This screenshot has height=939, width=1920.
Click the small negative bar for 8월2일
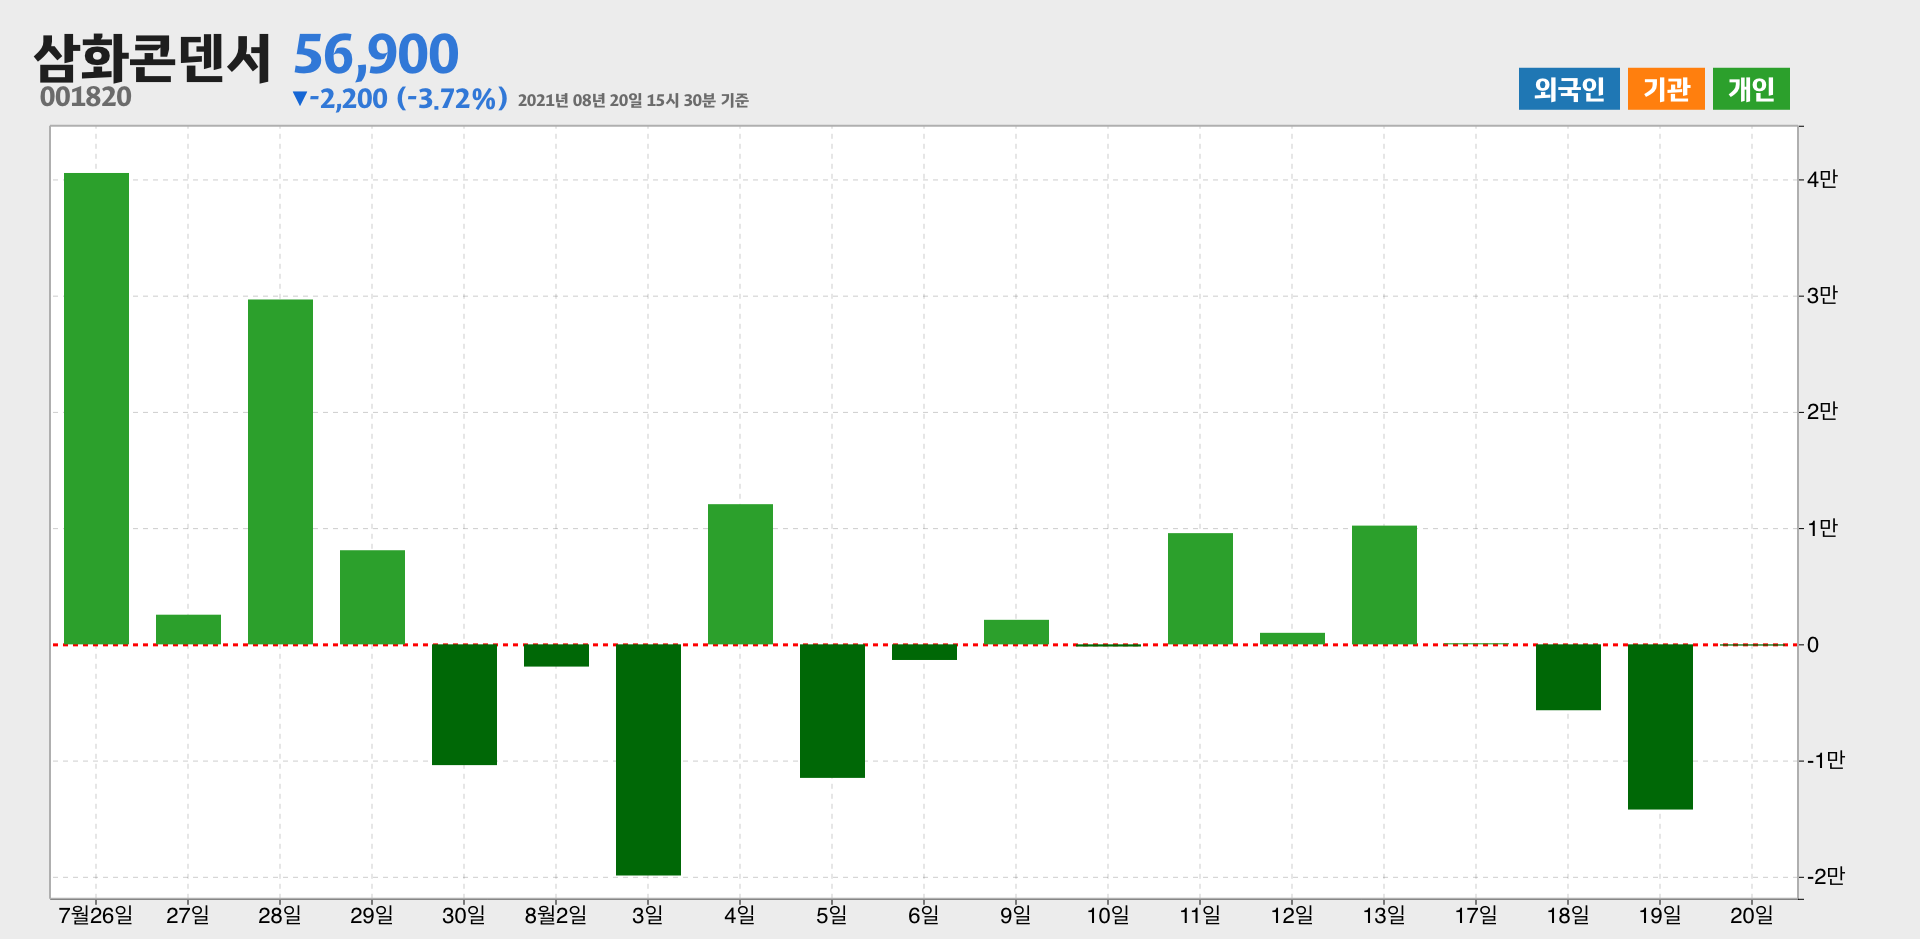click(556, 656)
